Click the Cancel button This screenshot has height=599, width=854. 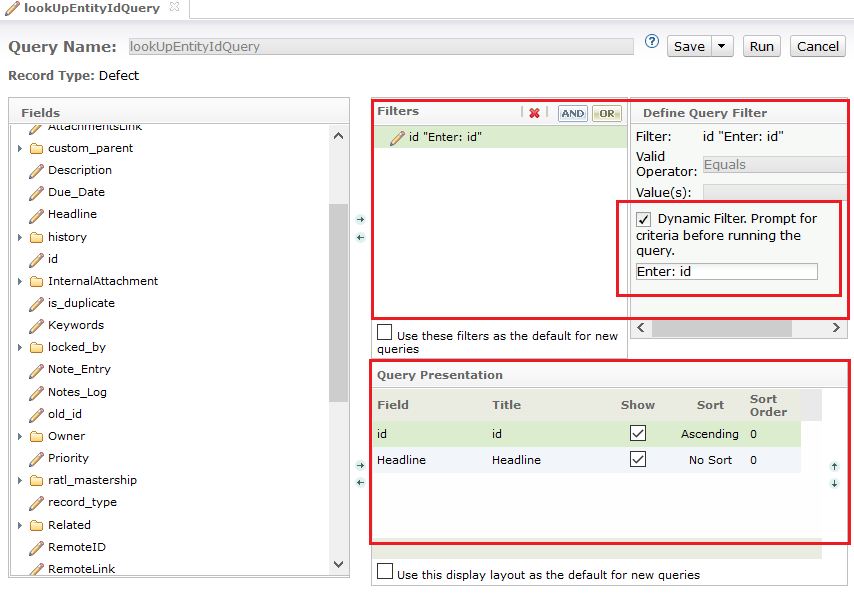[x=818, y=46]
